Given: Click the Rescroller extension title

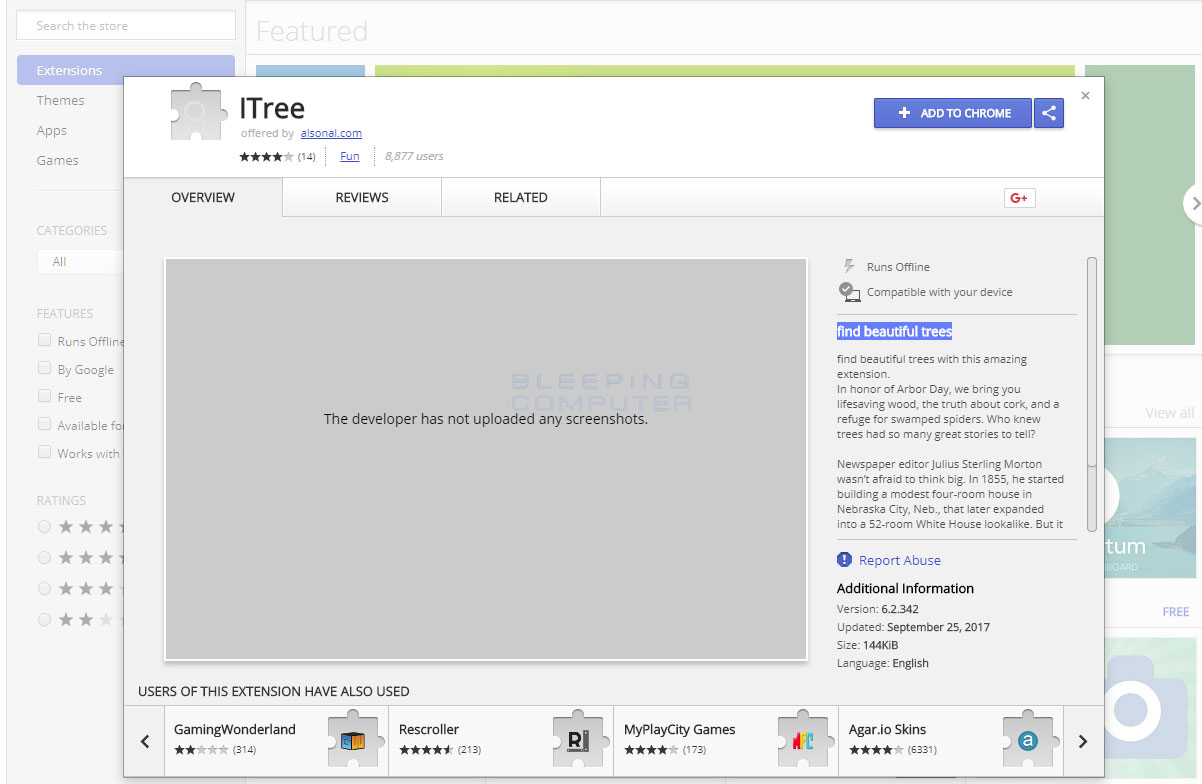Looking at the screenshot, I should tap(429, 729).
